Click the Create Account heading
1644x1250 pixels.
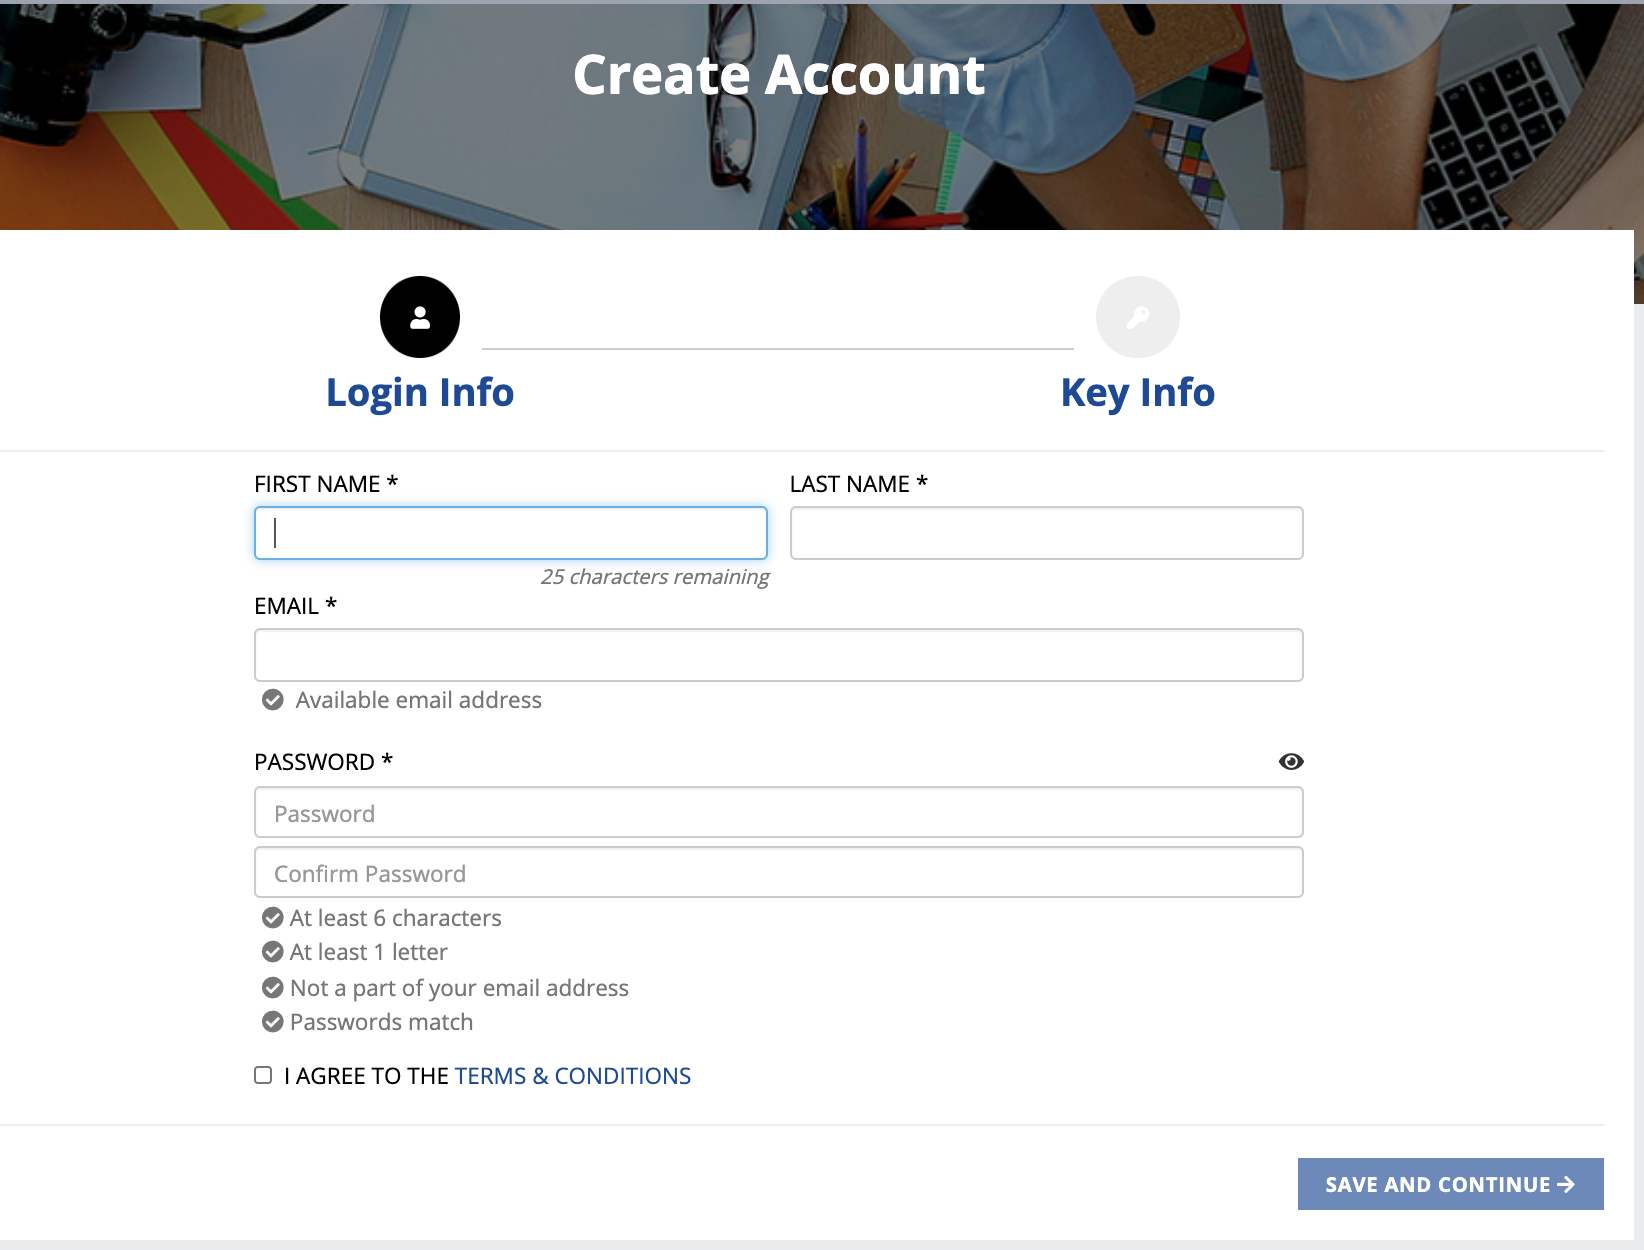779,75
